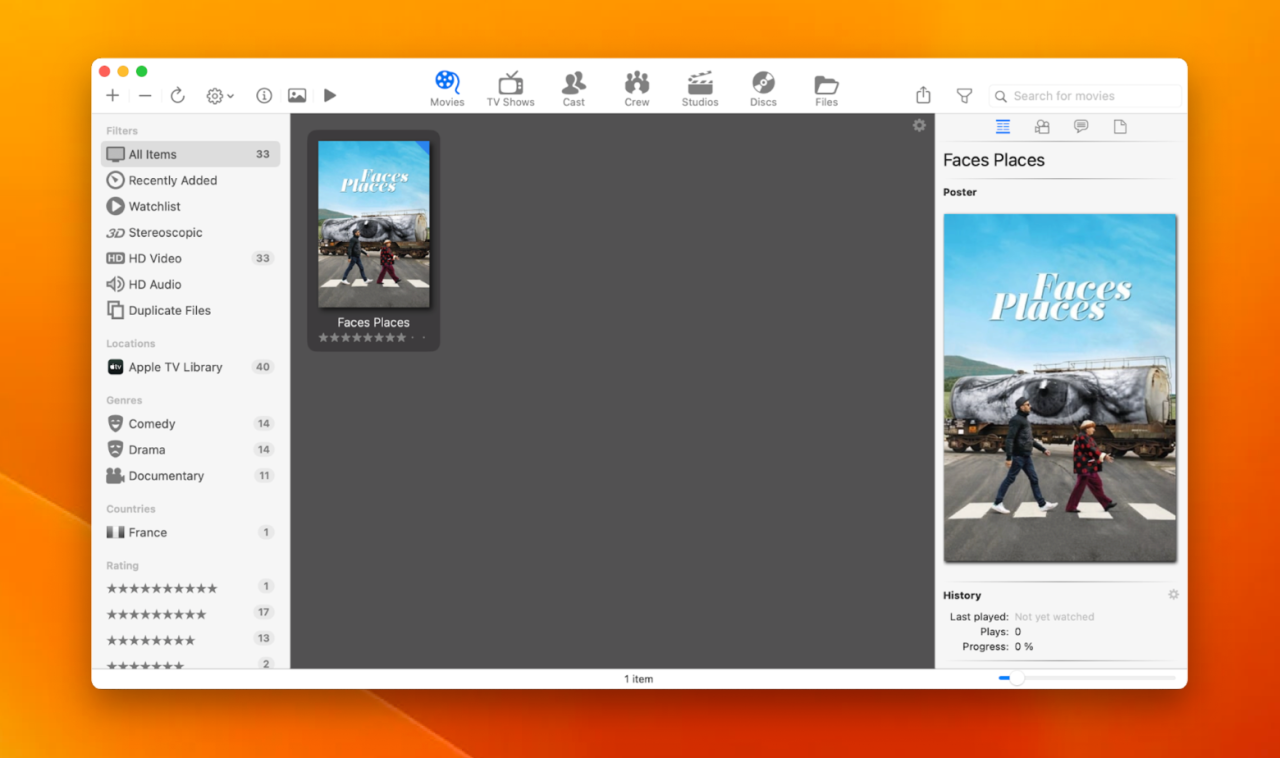Filter by country France

[x=190, y=532]
